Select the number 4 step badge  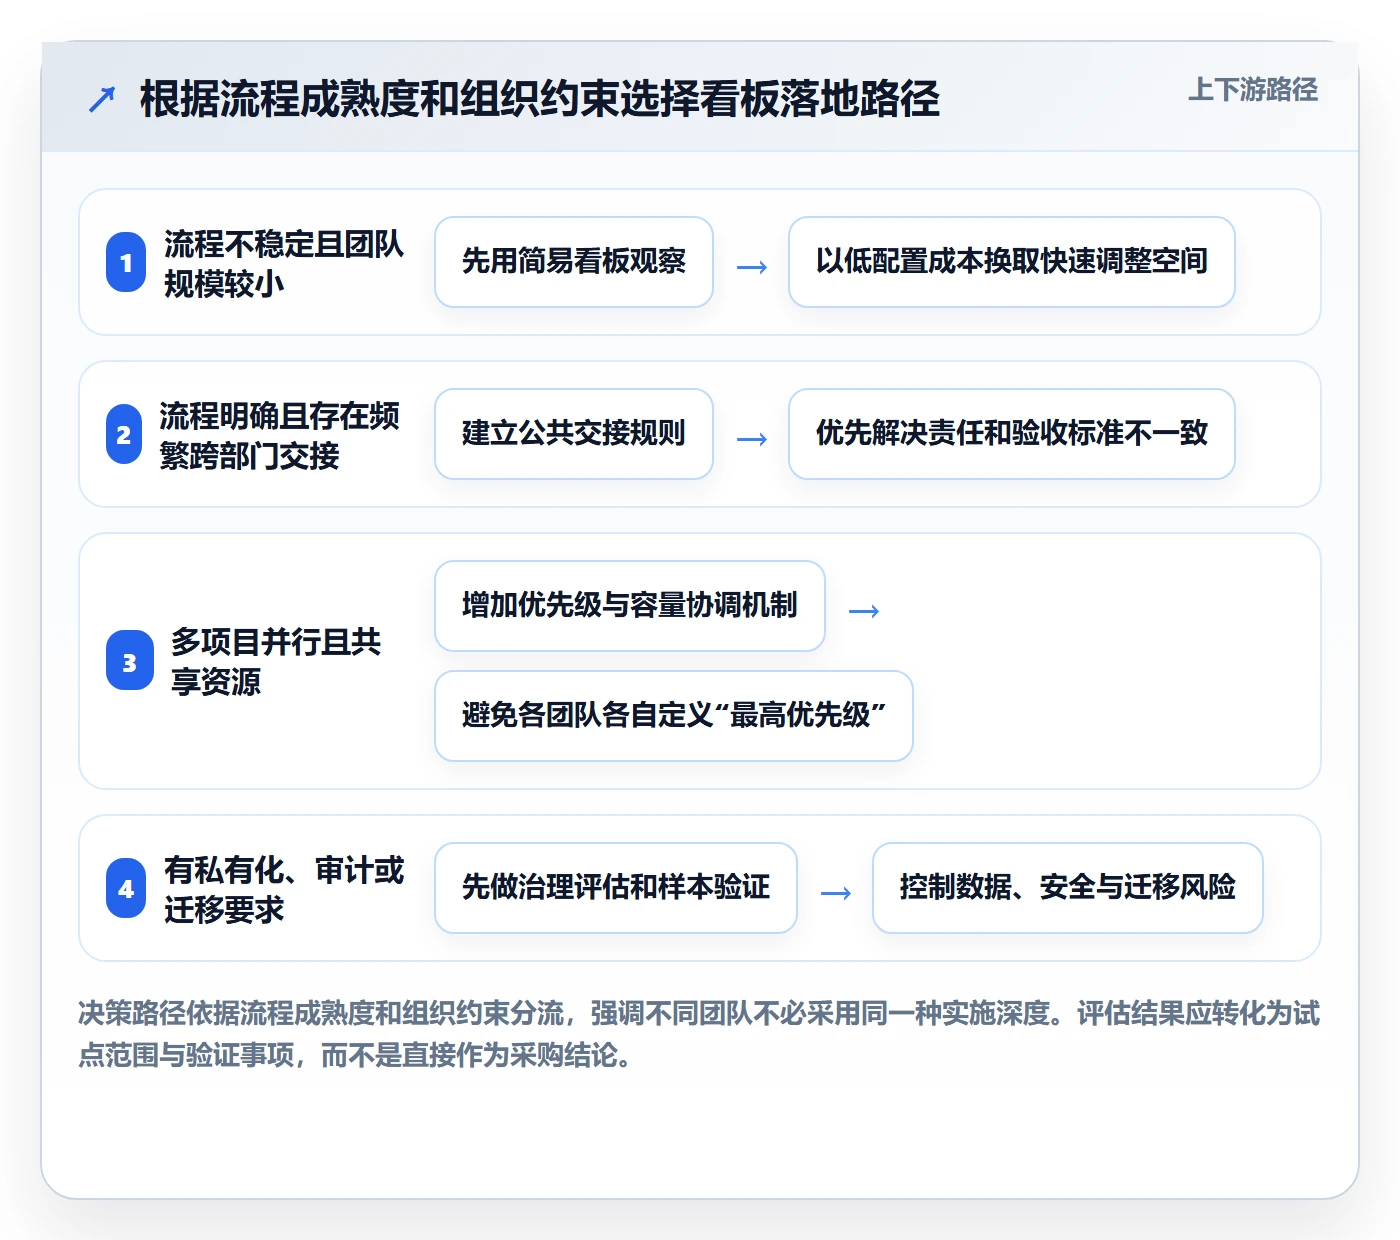[126, 888]
